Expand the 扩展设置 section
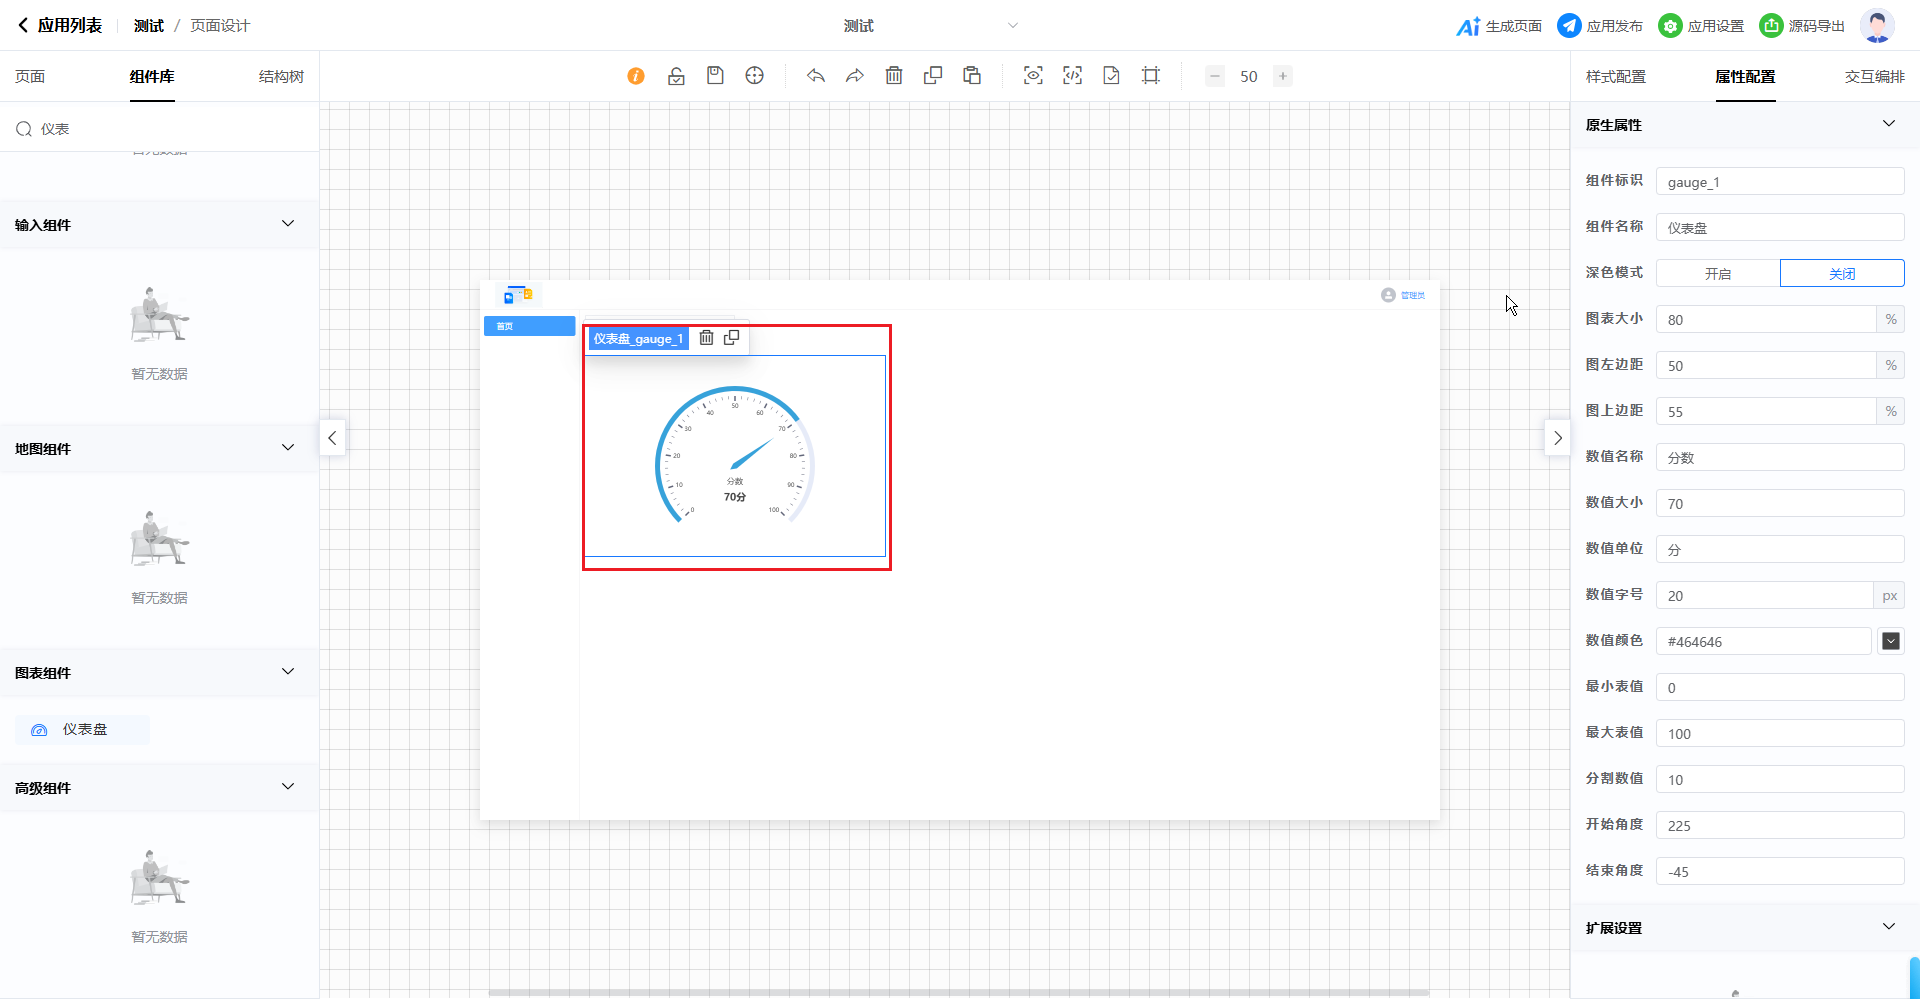1920x999 pixels. click(x=1888, y=927)
